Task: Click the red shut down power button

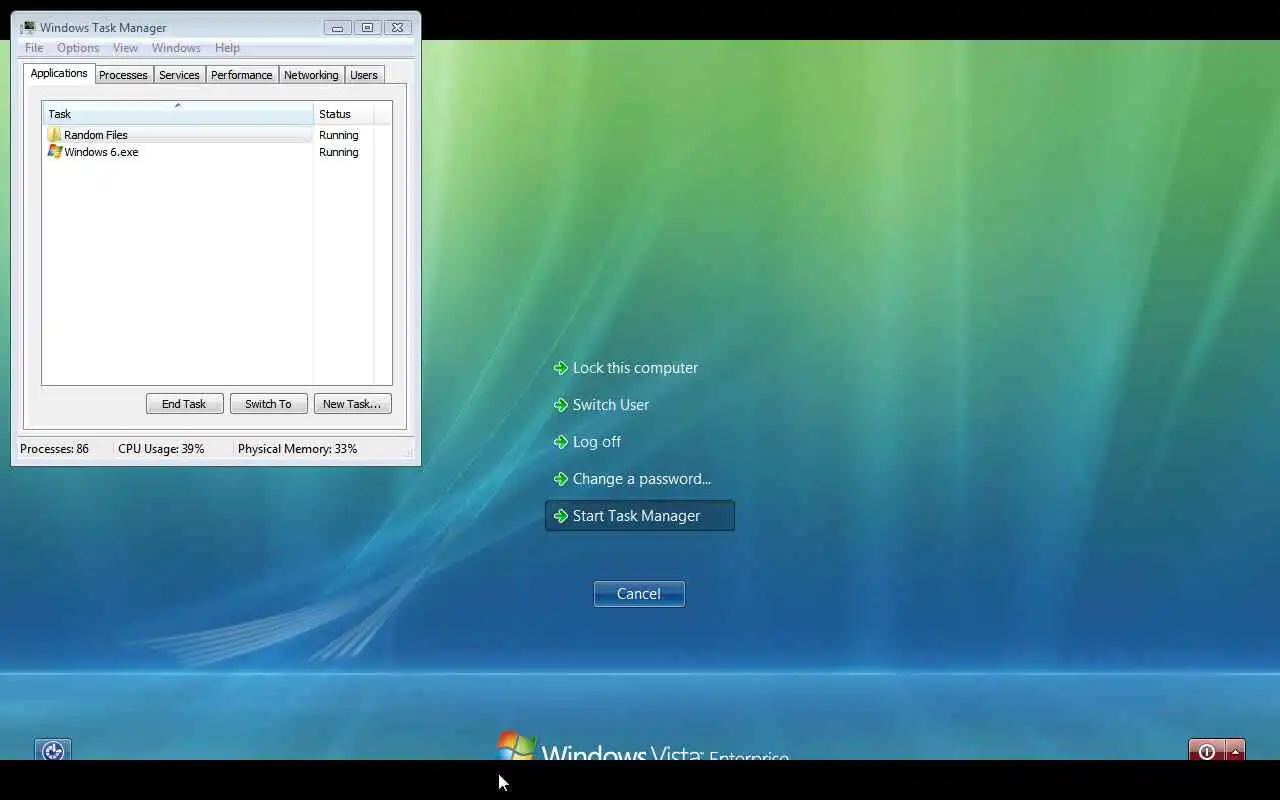Action: tap(1207, 751)
